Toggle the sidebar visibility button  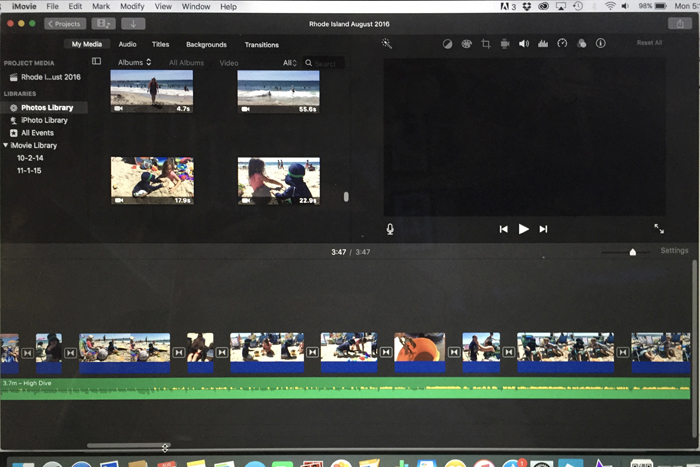(x=96, y=62)
